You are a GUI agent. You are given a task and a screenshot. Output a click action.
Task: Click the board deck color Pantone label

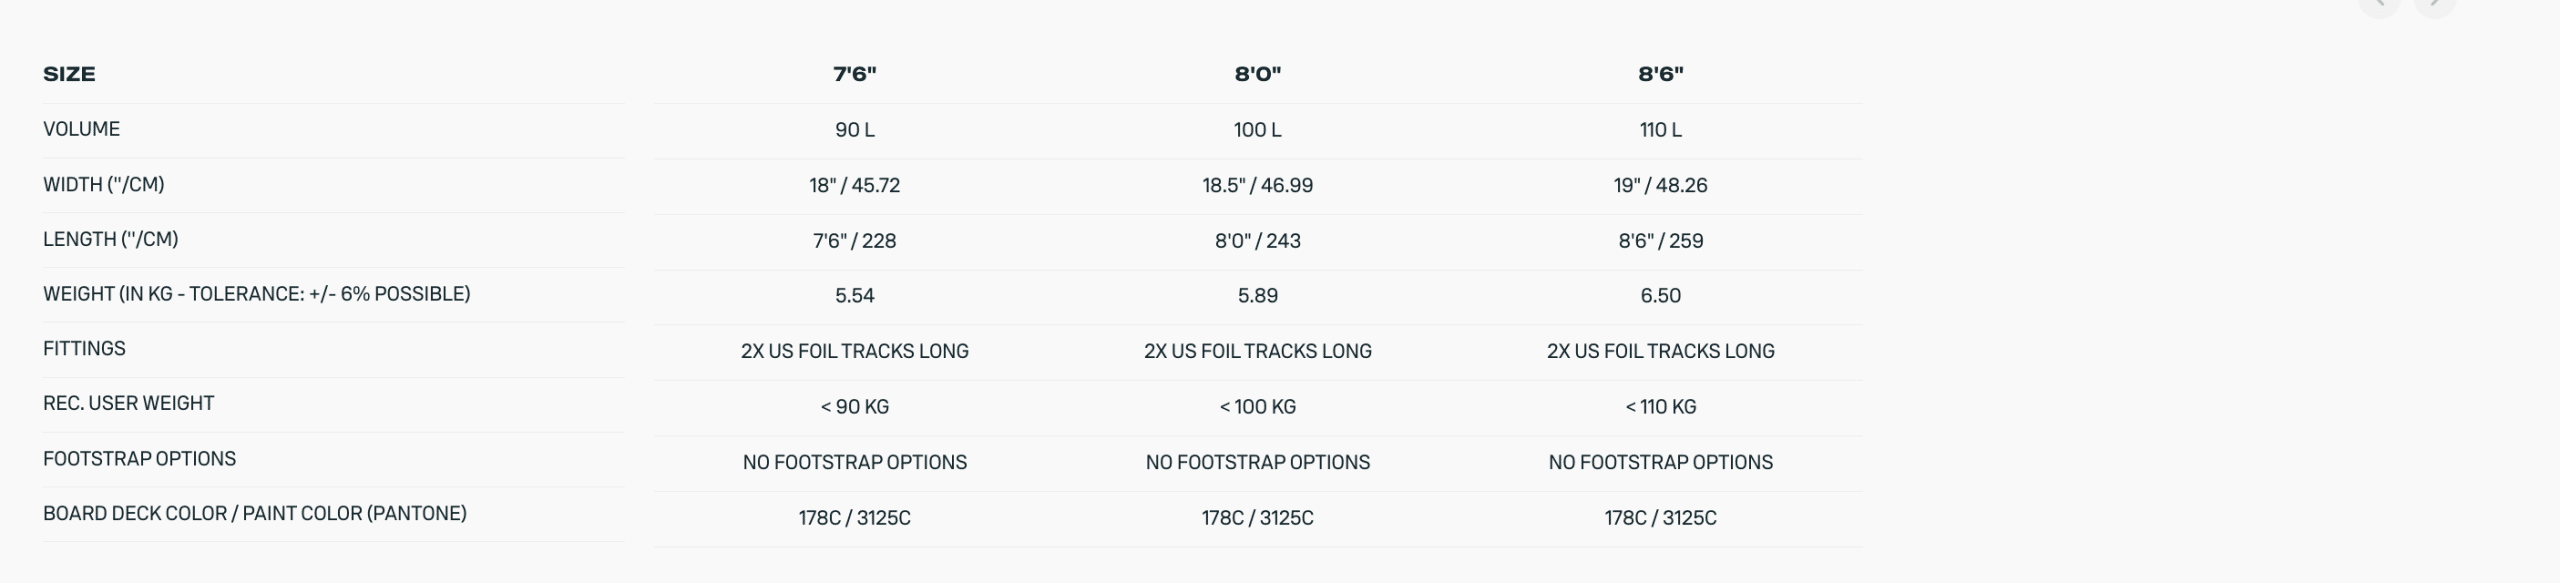pyautogui.click(x=254, y=514)
